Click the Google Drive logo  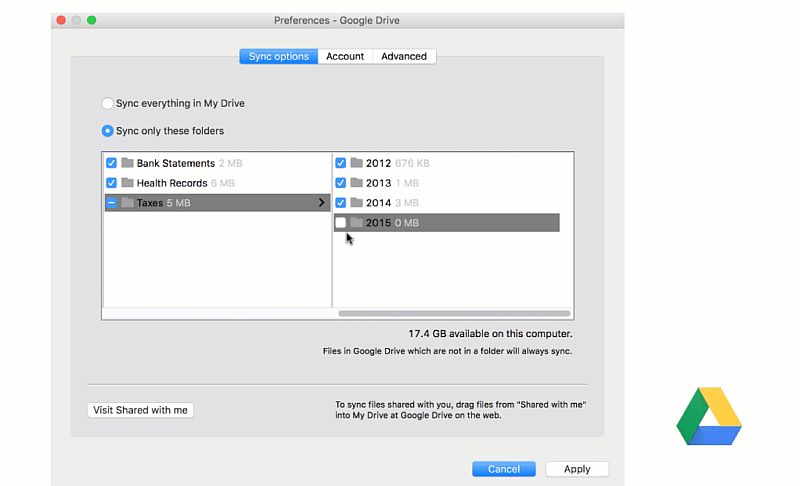pyautogui.click(x=709, y=416)
